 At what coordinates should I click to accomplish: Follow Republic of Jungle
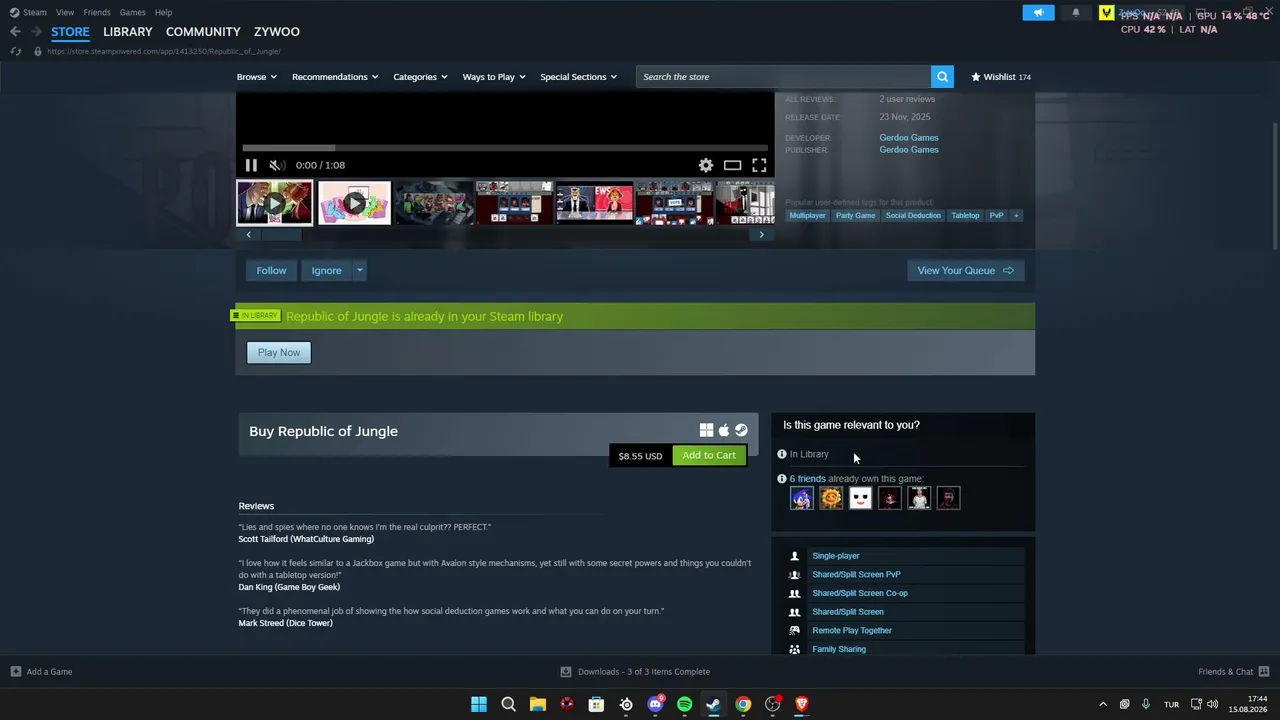pos(271,270)
